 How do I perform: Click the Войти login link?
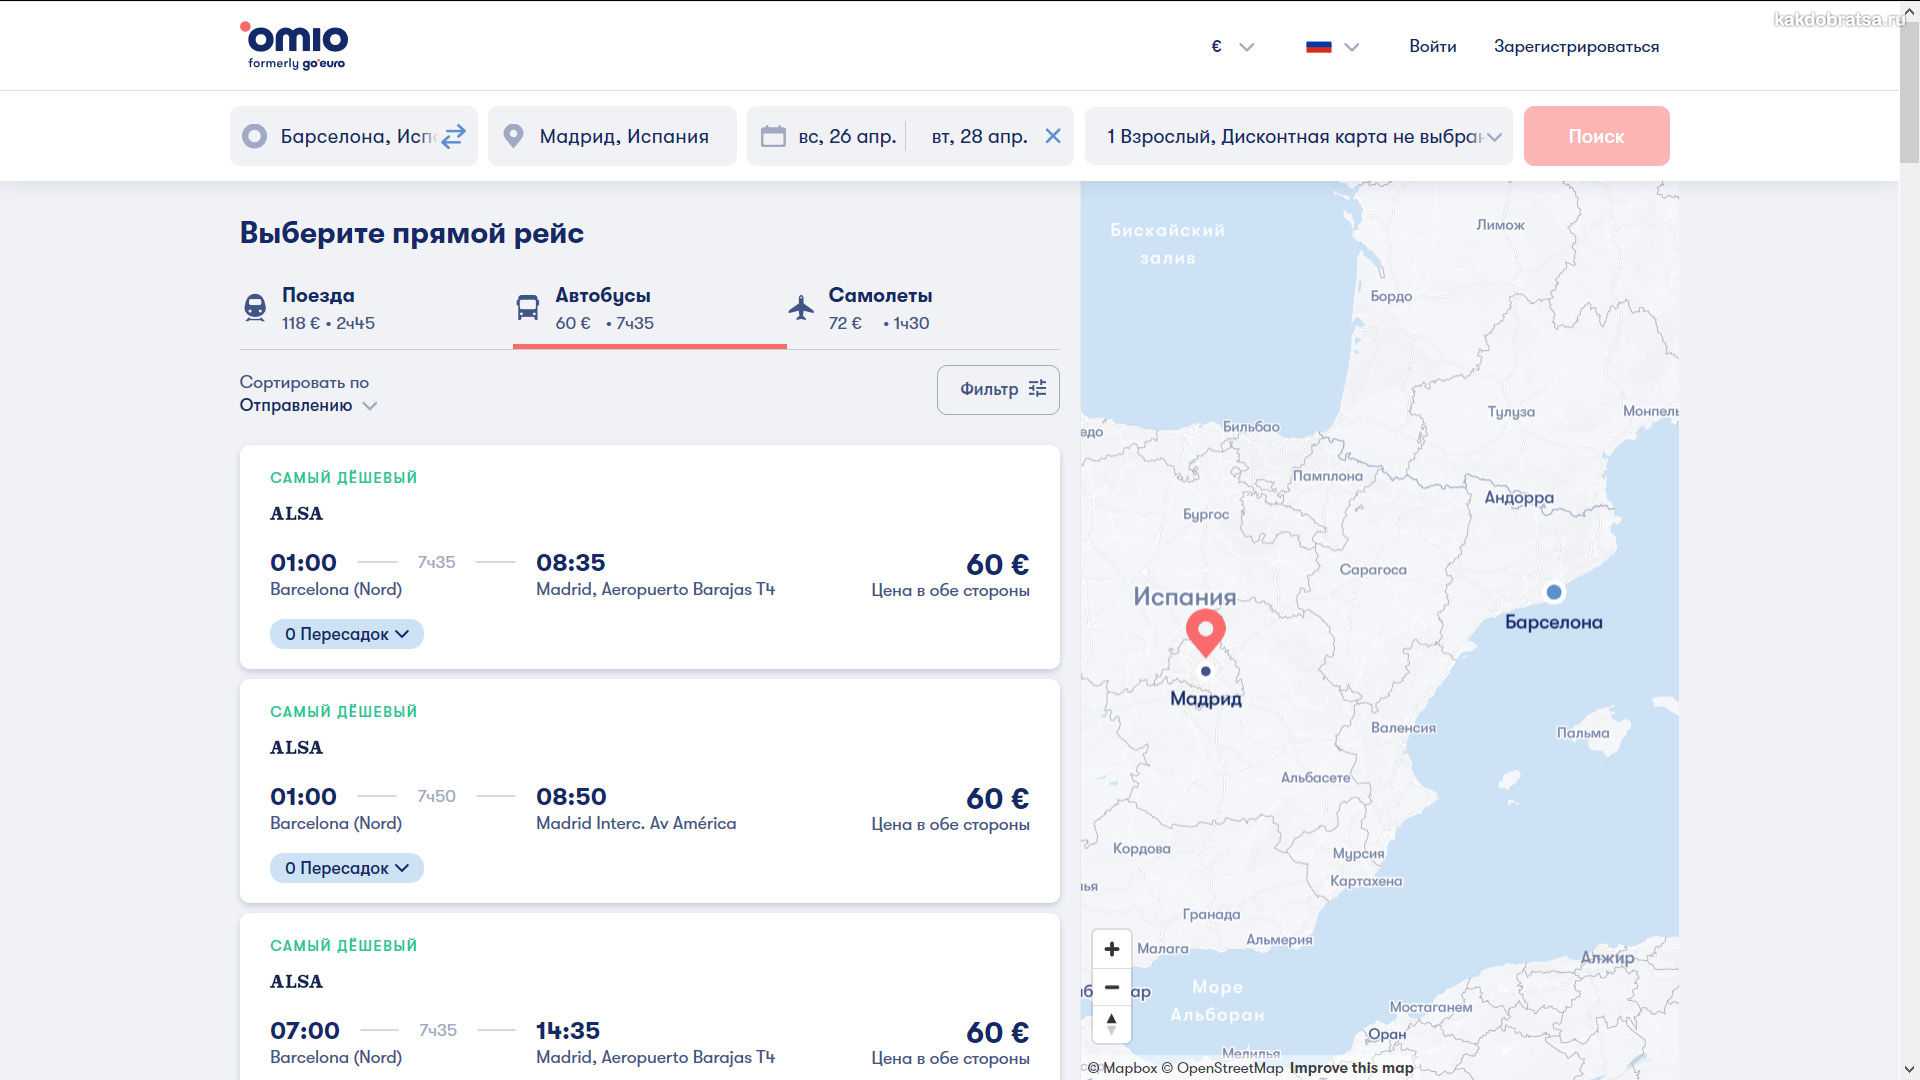coord(1432,47)
